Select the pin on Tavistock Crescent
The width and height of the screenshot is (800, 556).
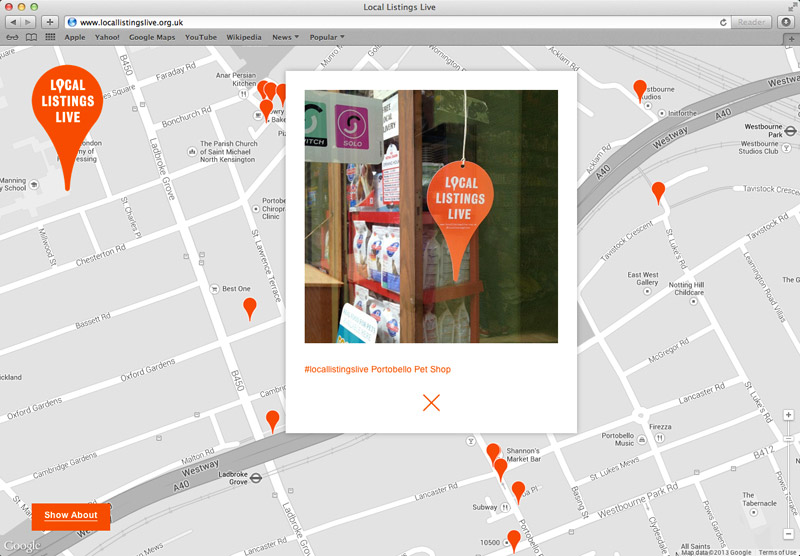658,193
